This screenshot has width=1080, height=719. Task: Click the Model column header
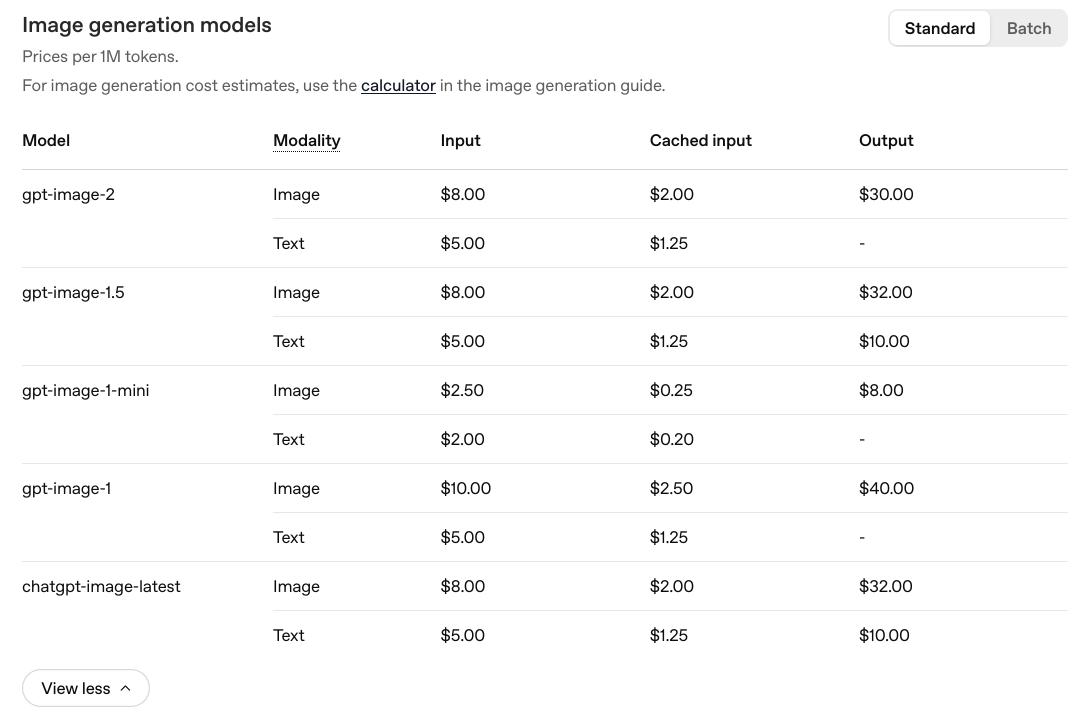coord(46,141)
